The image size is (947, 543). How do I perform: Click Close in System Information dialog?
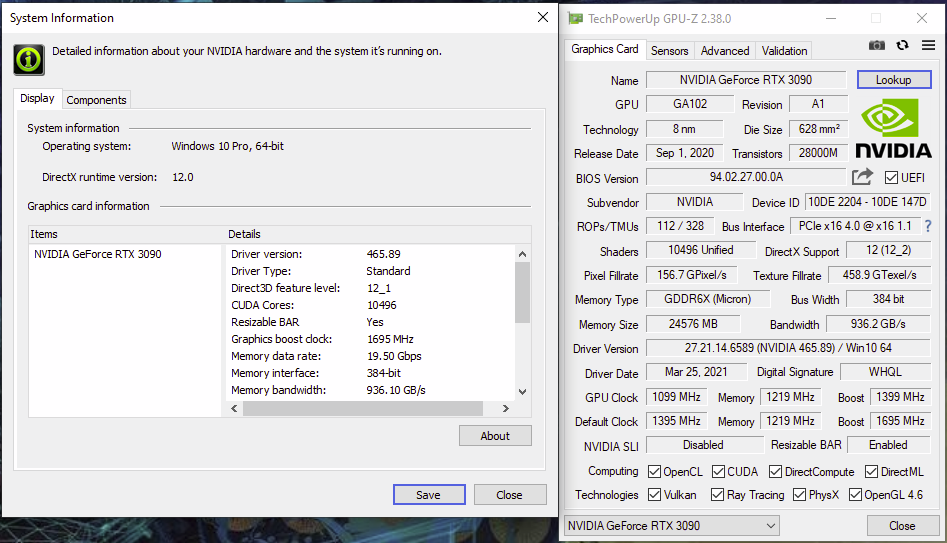[x=510, y=495]
